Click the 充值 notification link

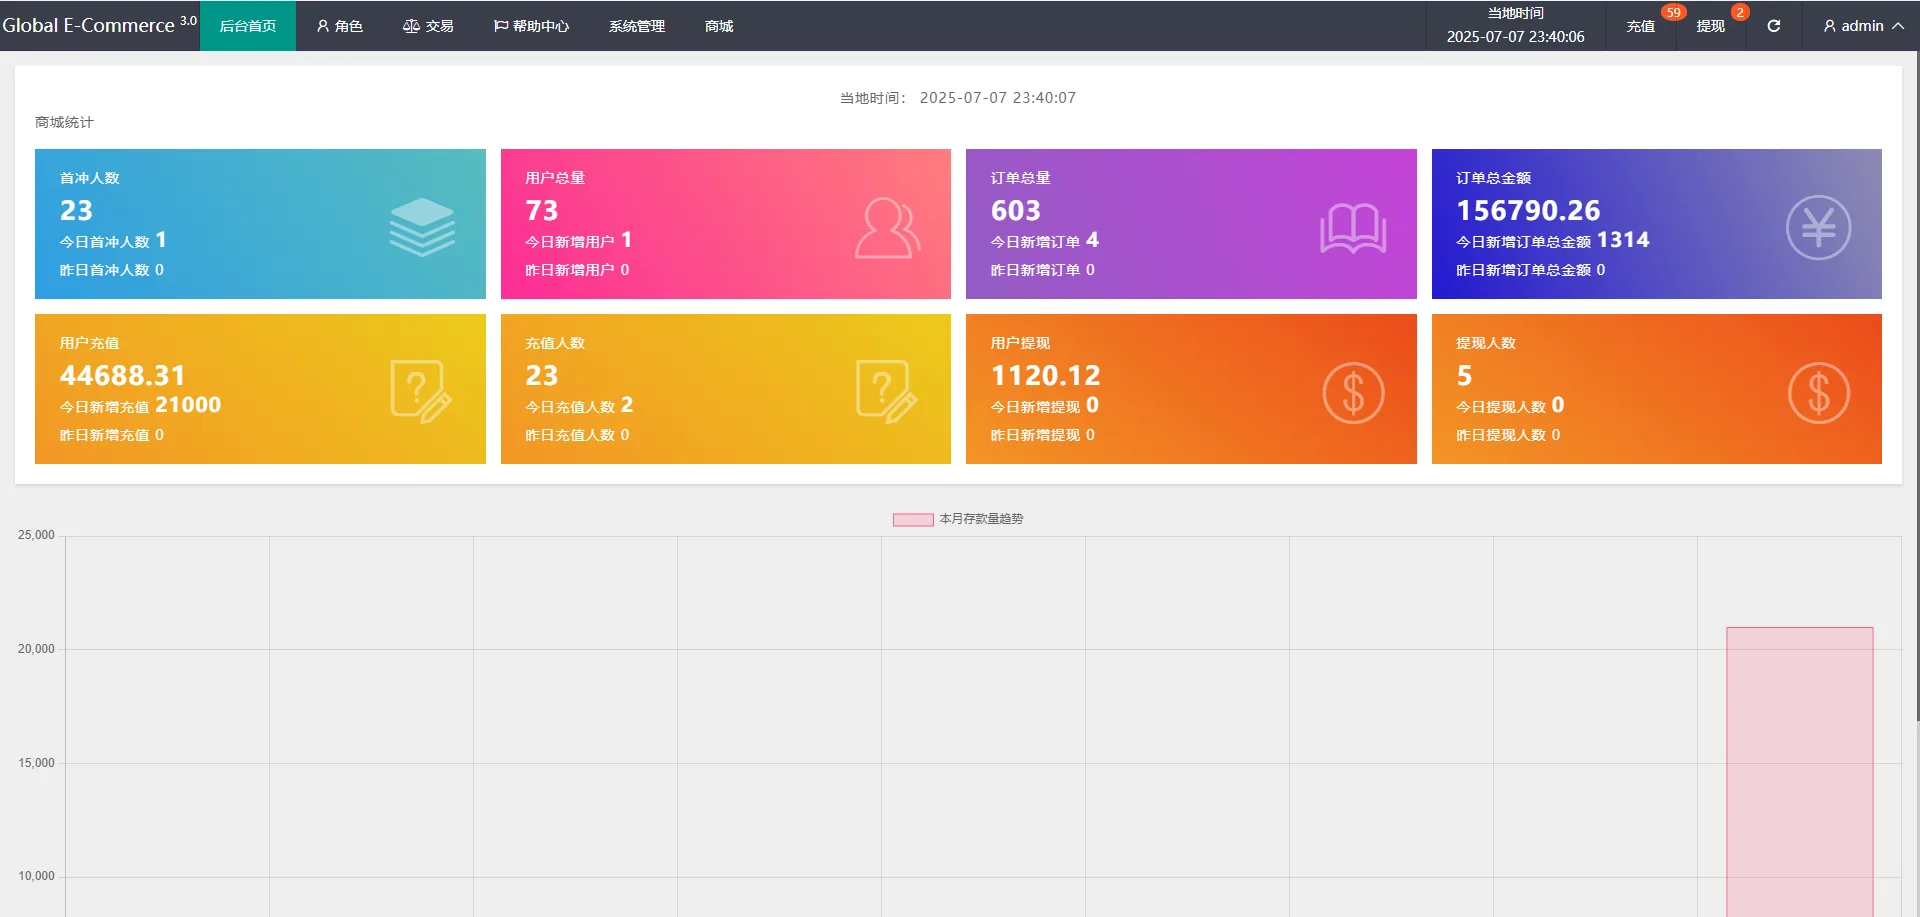1640,26
